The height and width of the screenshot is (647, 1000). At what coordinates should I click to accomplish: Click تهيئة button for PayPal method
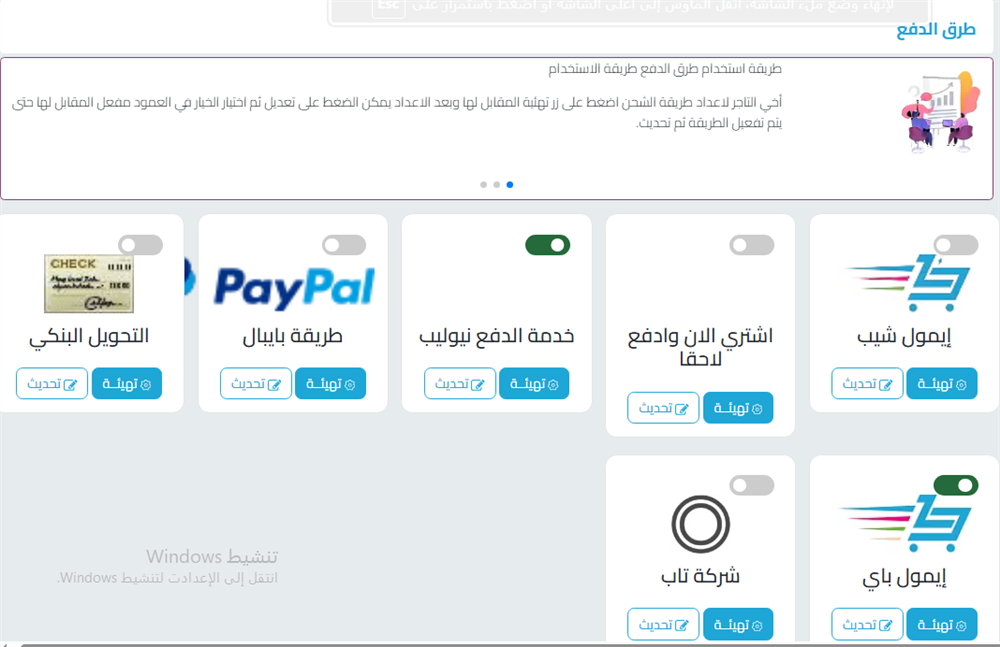(330, 383)
